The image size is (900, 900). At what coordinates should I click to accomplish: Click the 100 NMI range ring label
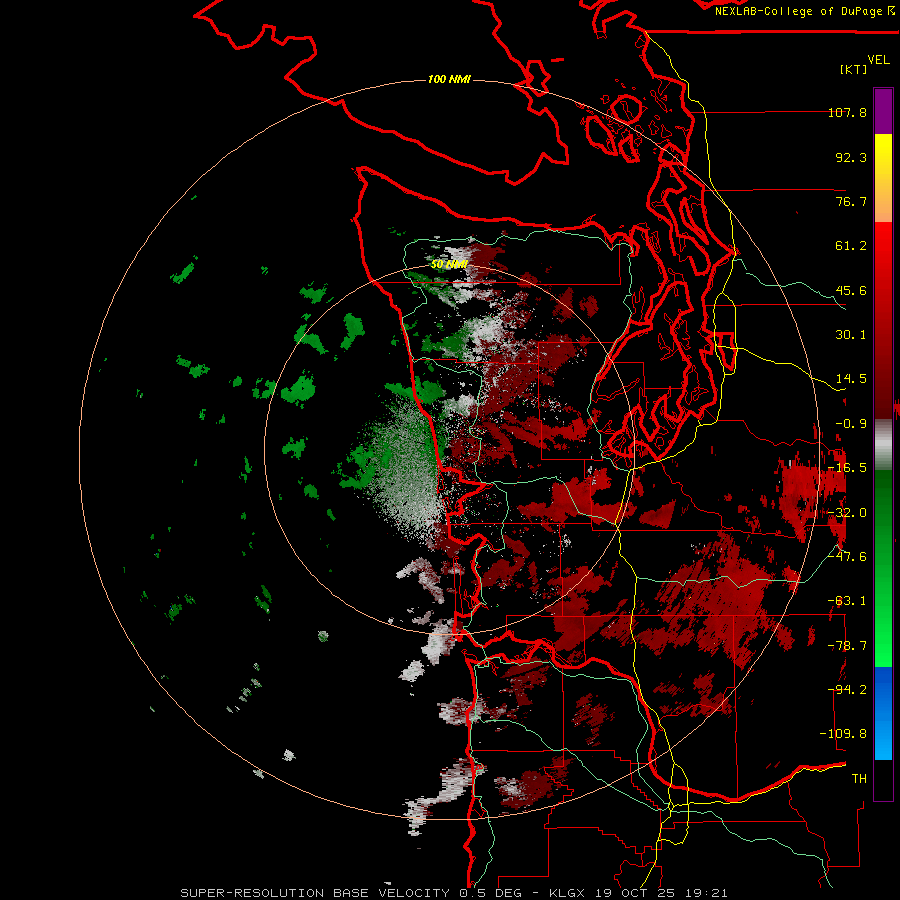tap(449, 79)
